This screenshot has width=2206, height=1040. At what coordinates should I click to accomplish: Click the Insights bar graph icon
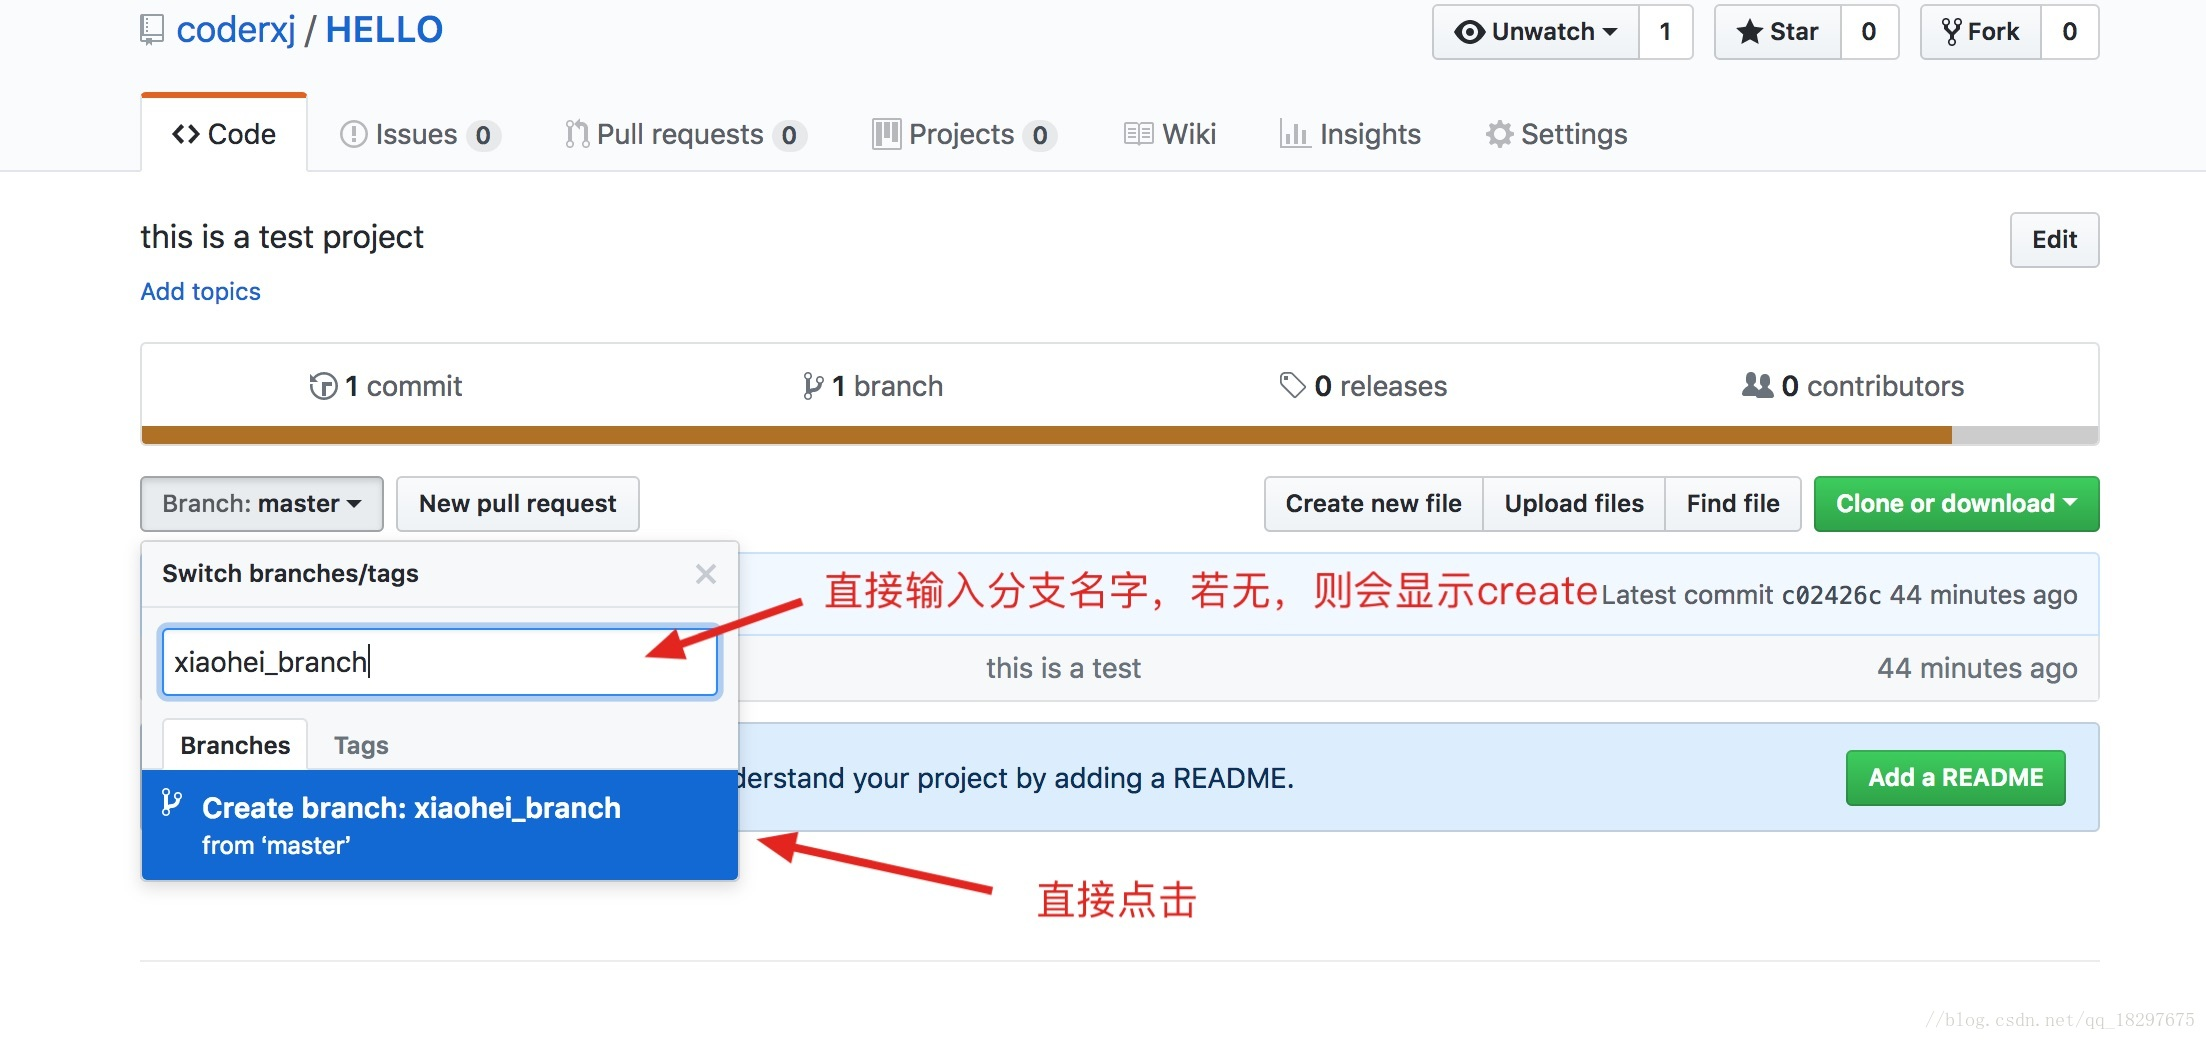tap(1295, 134)
